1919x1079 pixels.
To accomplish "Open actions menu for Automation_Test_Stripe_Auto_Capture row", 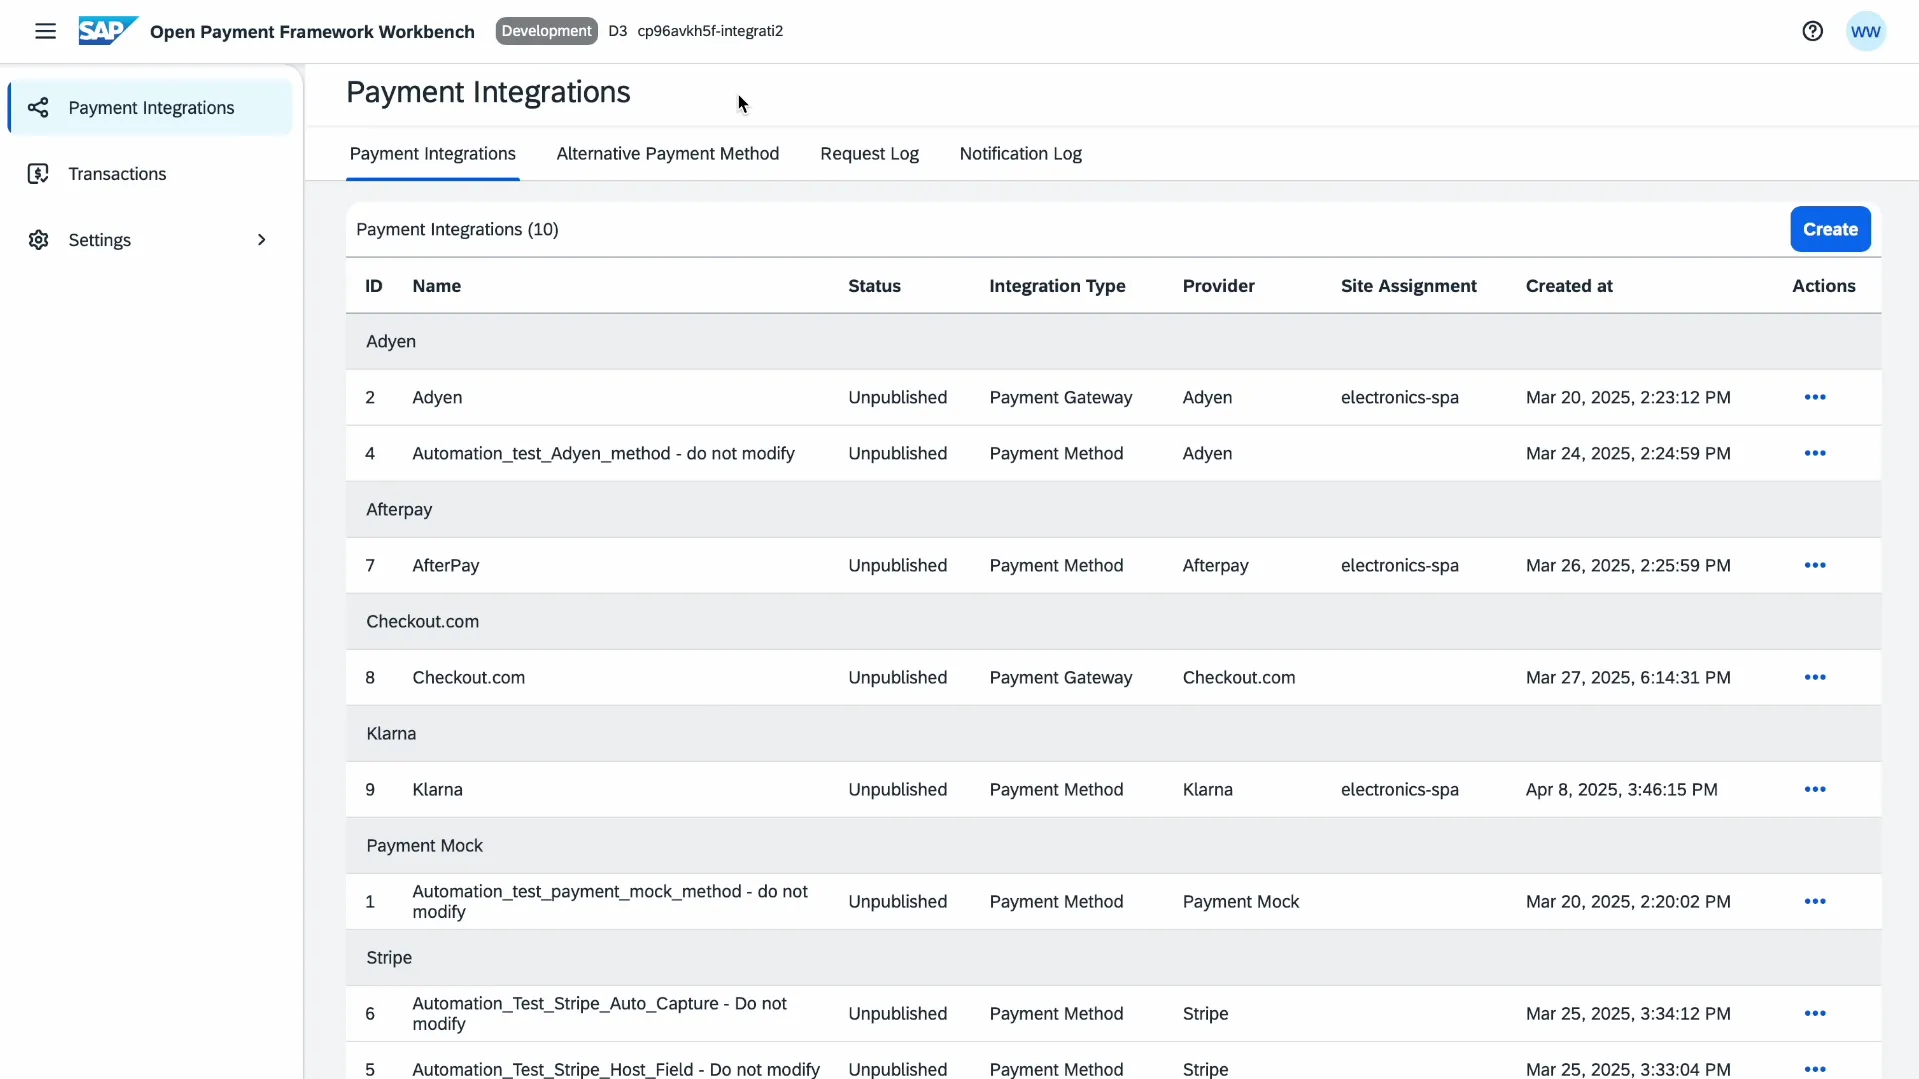I will point(1815,1013).
